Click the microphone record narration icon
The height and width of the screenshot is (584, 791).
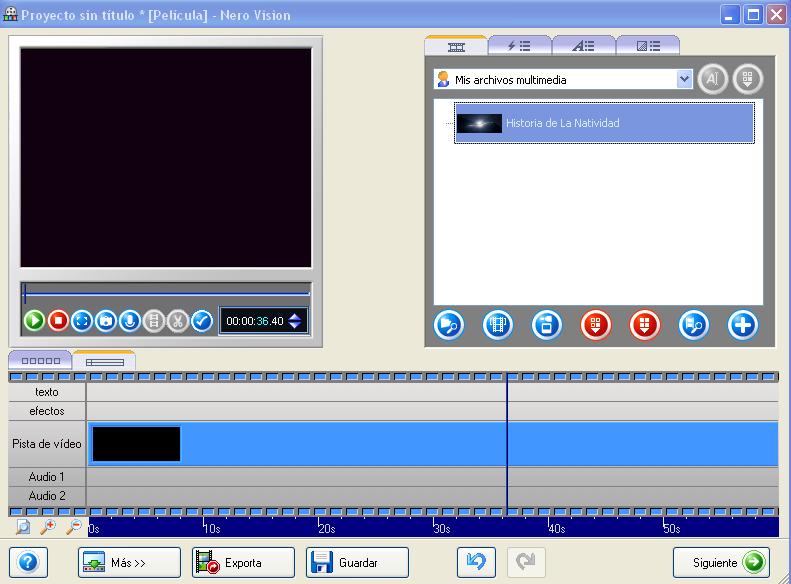129,321
